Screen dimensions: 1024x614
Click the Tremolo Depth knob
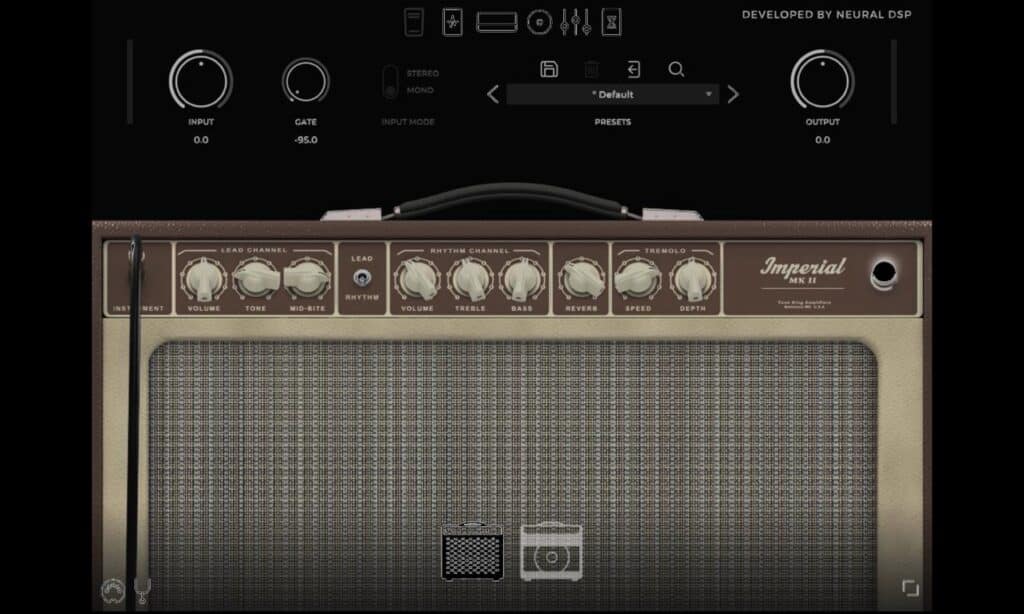693,279
